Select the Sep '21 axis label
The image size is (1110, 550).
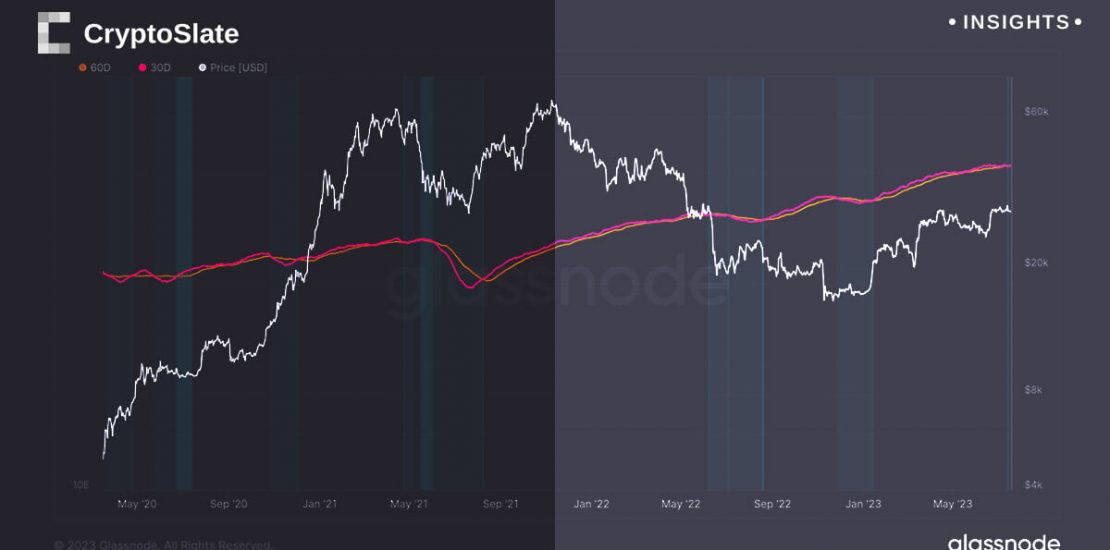point(501,504)
